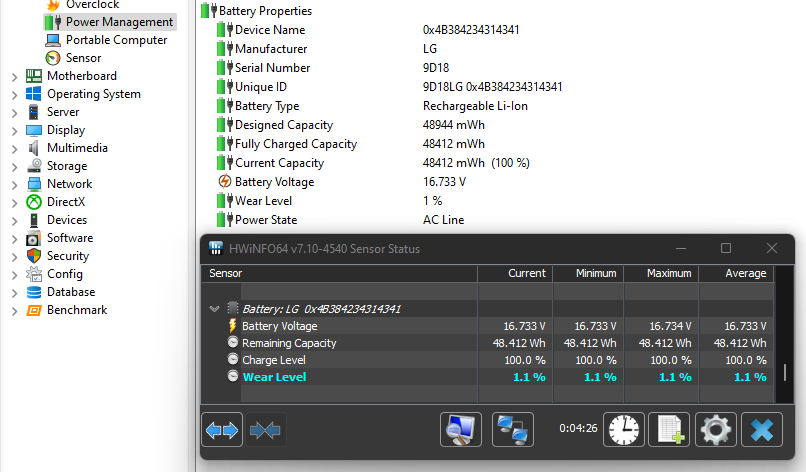This screenshot has height=472, width=806.
Task: Click the Serial Number value 9D18
Action: coord(436,68)
